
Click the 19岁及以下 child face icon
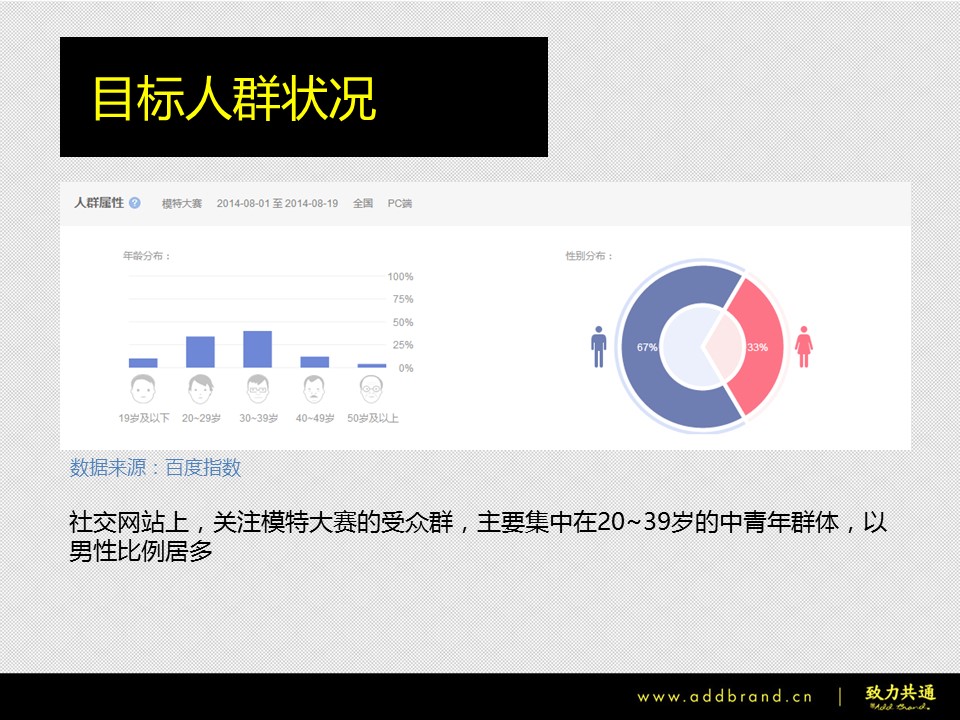(143, 389)
